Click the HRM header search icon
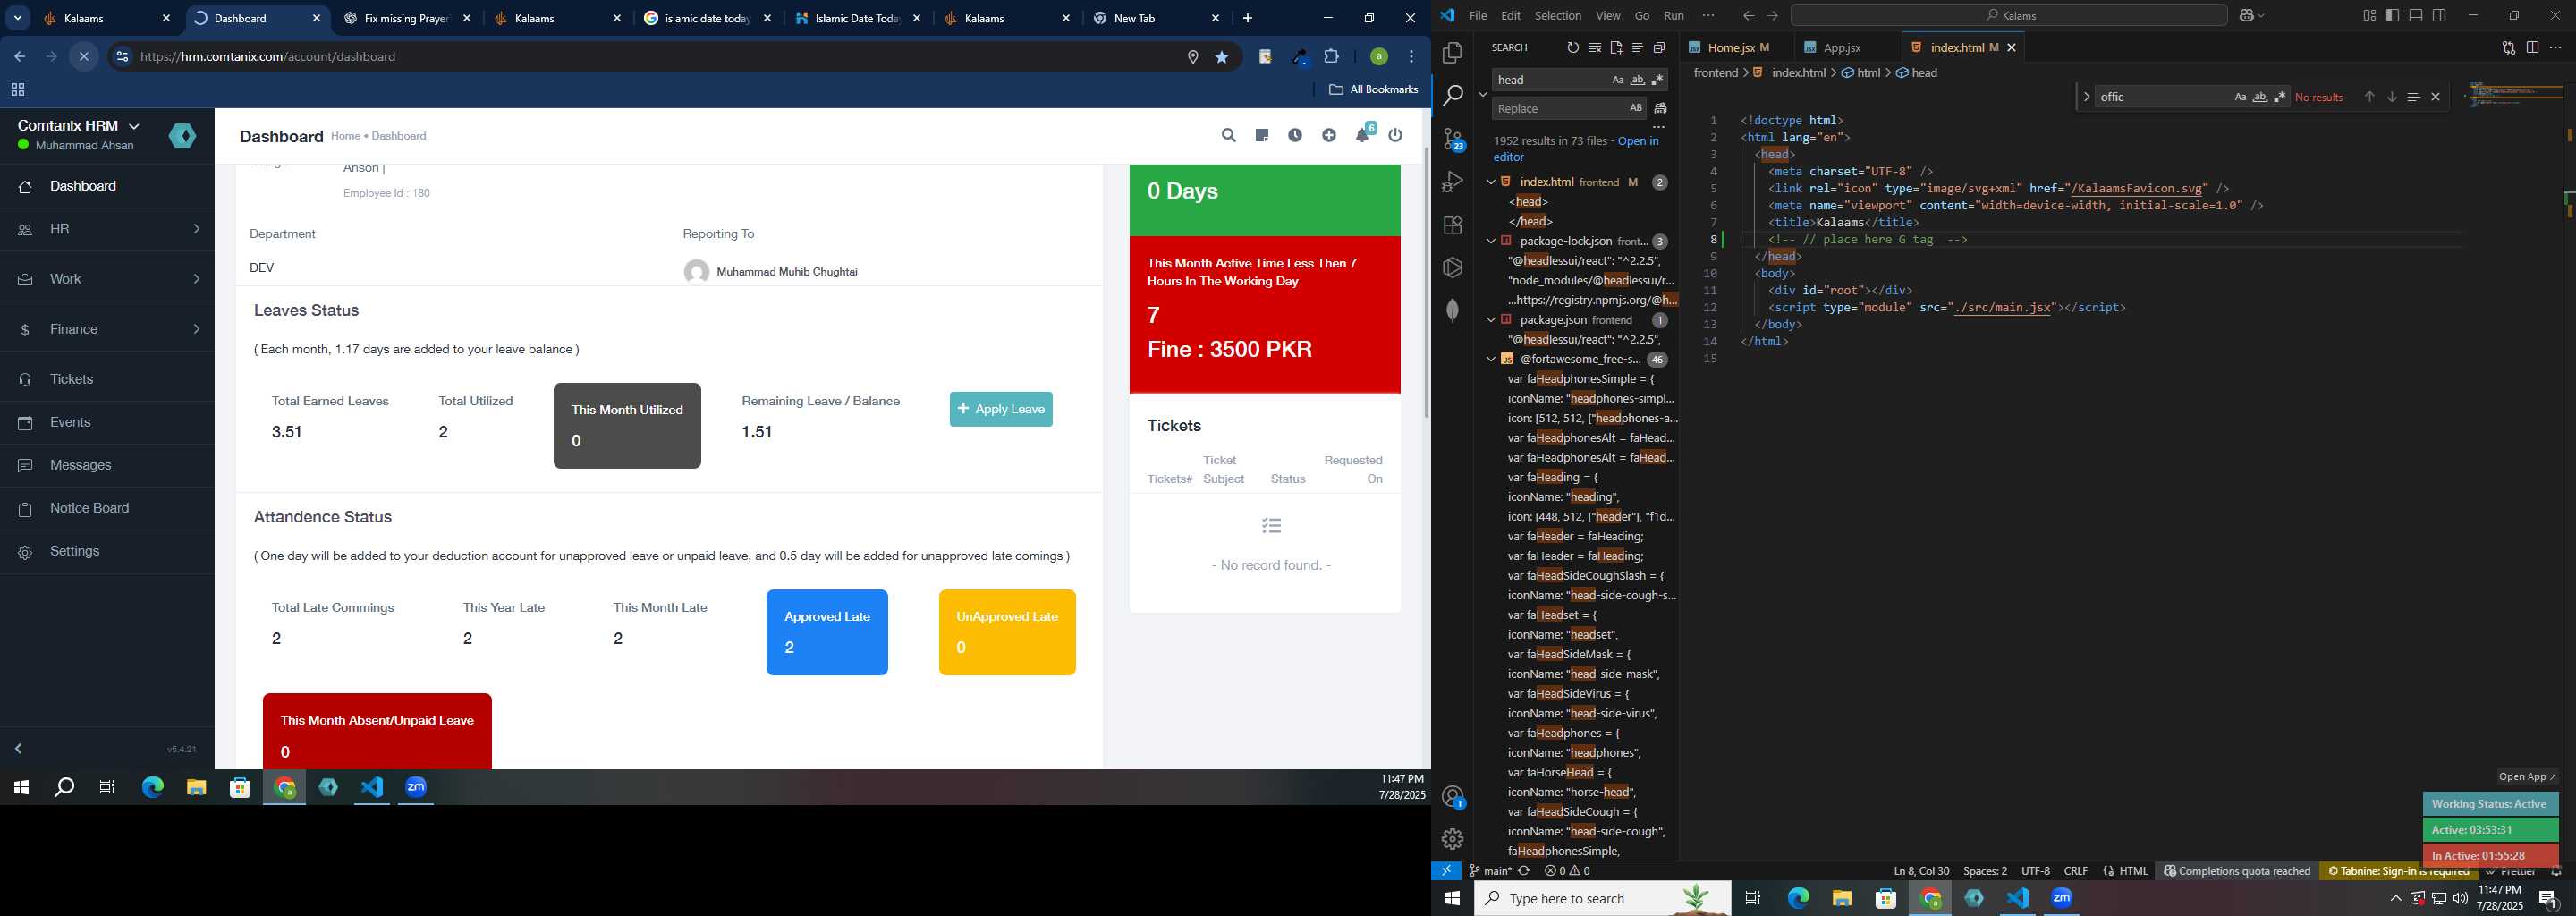The width and height of the screenshot is (2576, 916). 1229,135
